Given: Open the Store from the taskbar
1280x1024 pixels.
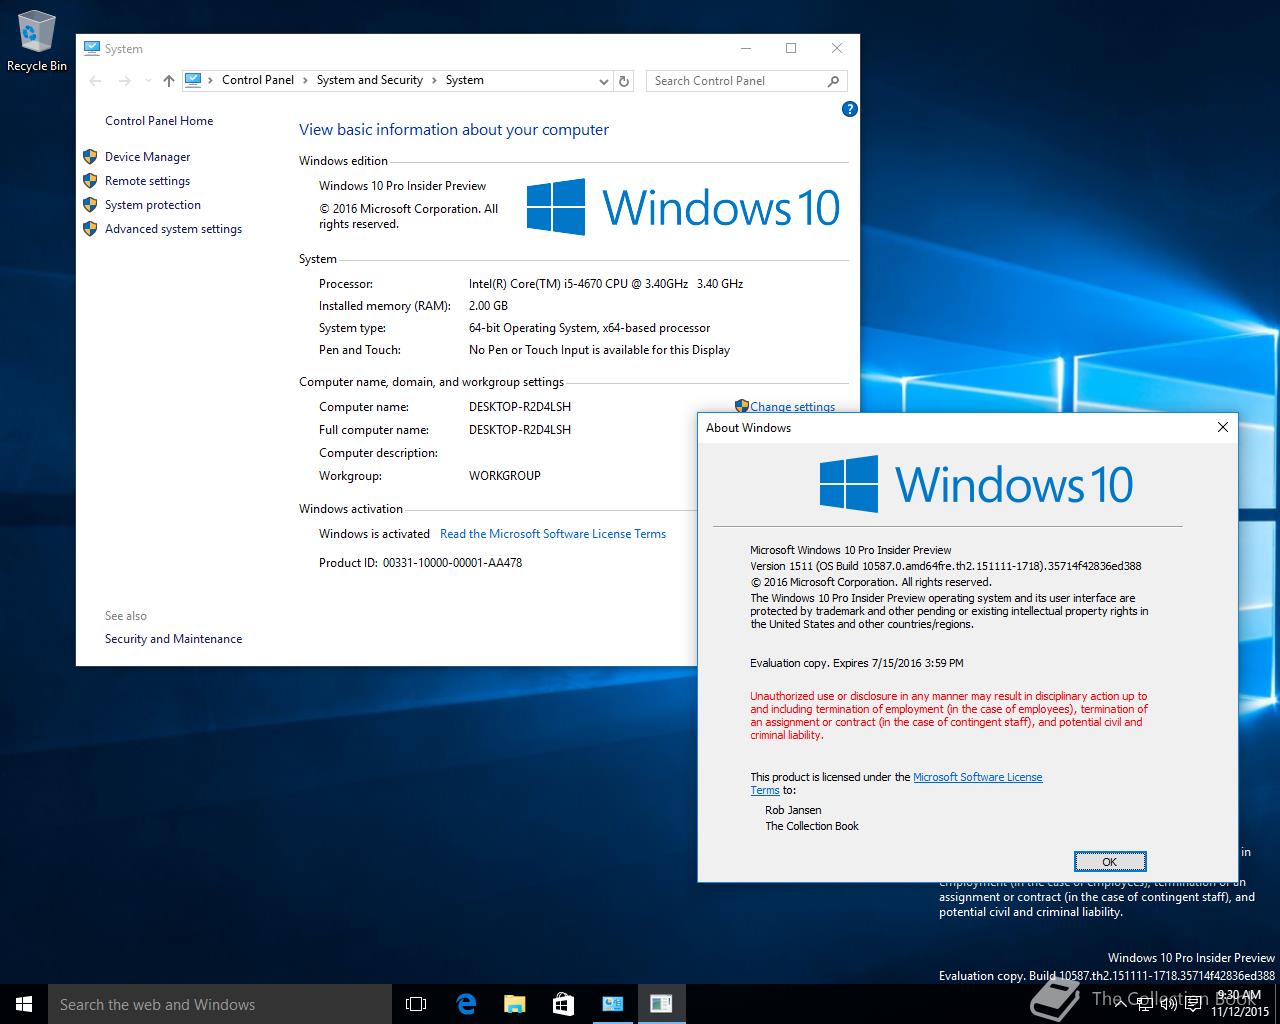Looking at the screenshot, I should click(x=563, y=1004).
